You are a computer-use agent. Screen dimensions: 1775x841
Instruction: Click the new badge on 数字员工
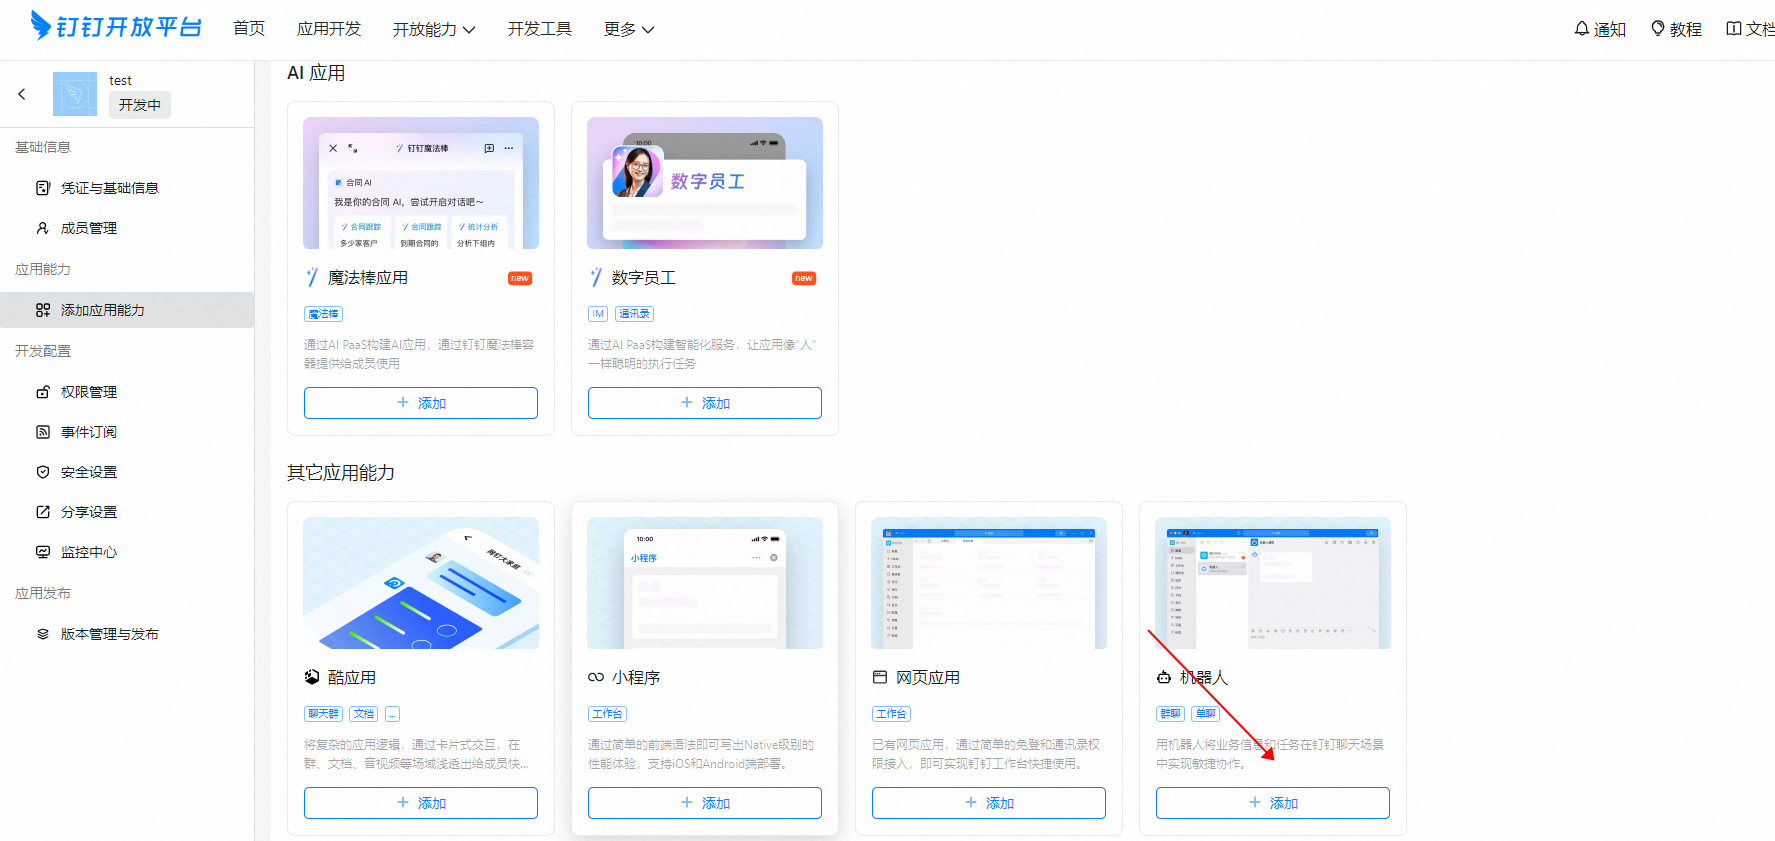coord(804,278)
